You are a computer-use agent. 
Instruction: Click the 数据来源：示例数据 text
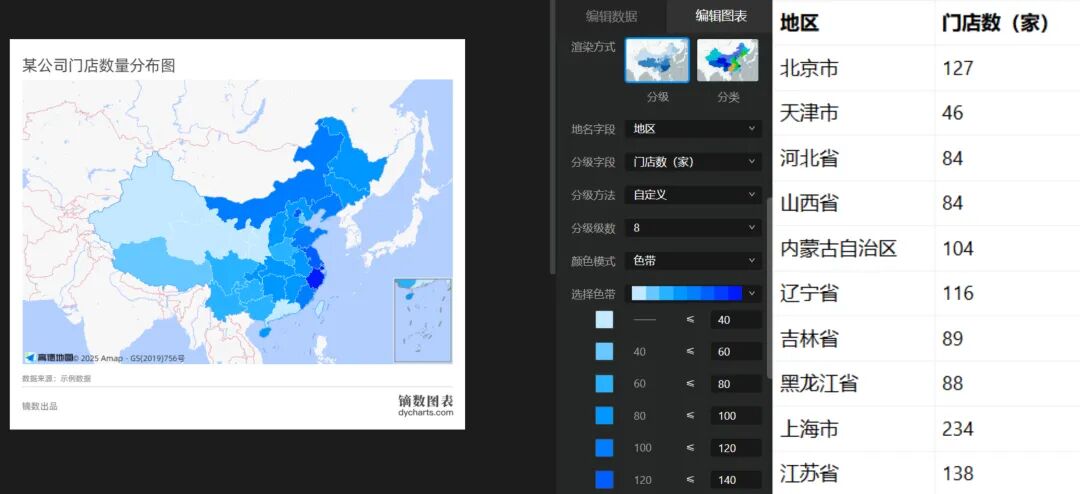(56, 378)
